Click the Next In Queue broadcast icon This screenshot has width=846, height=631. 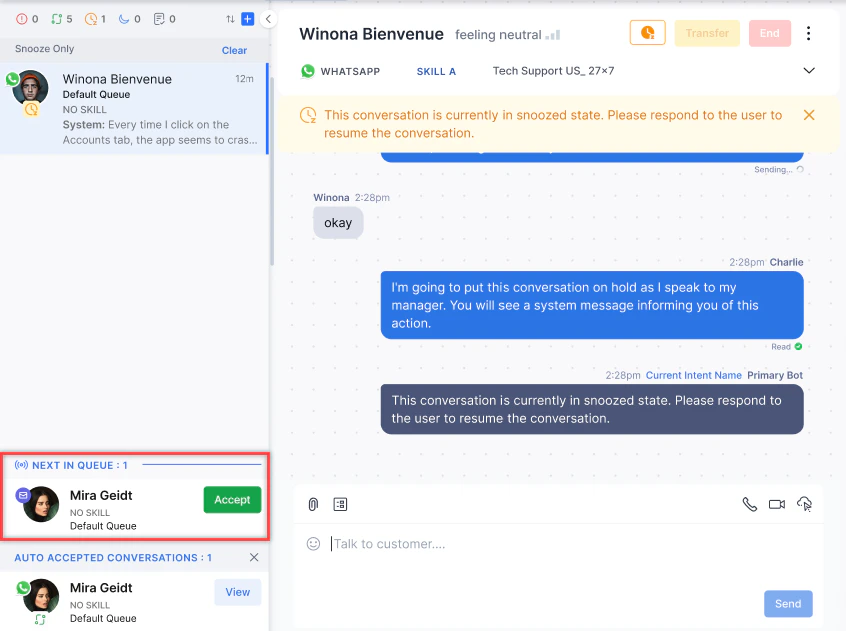click(x=21, y=465)
